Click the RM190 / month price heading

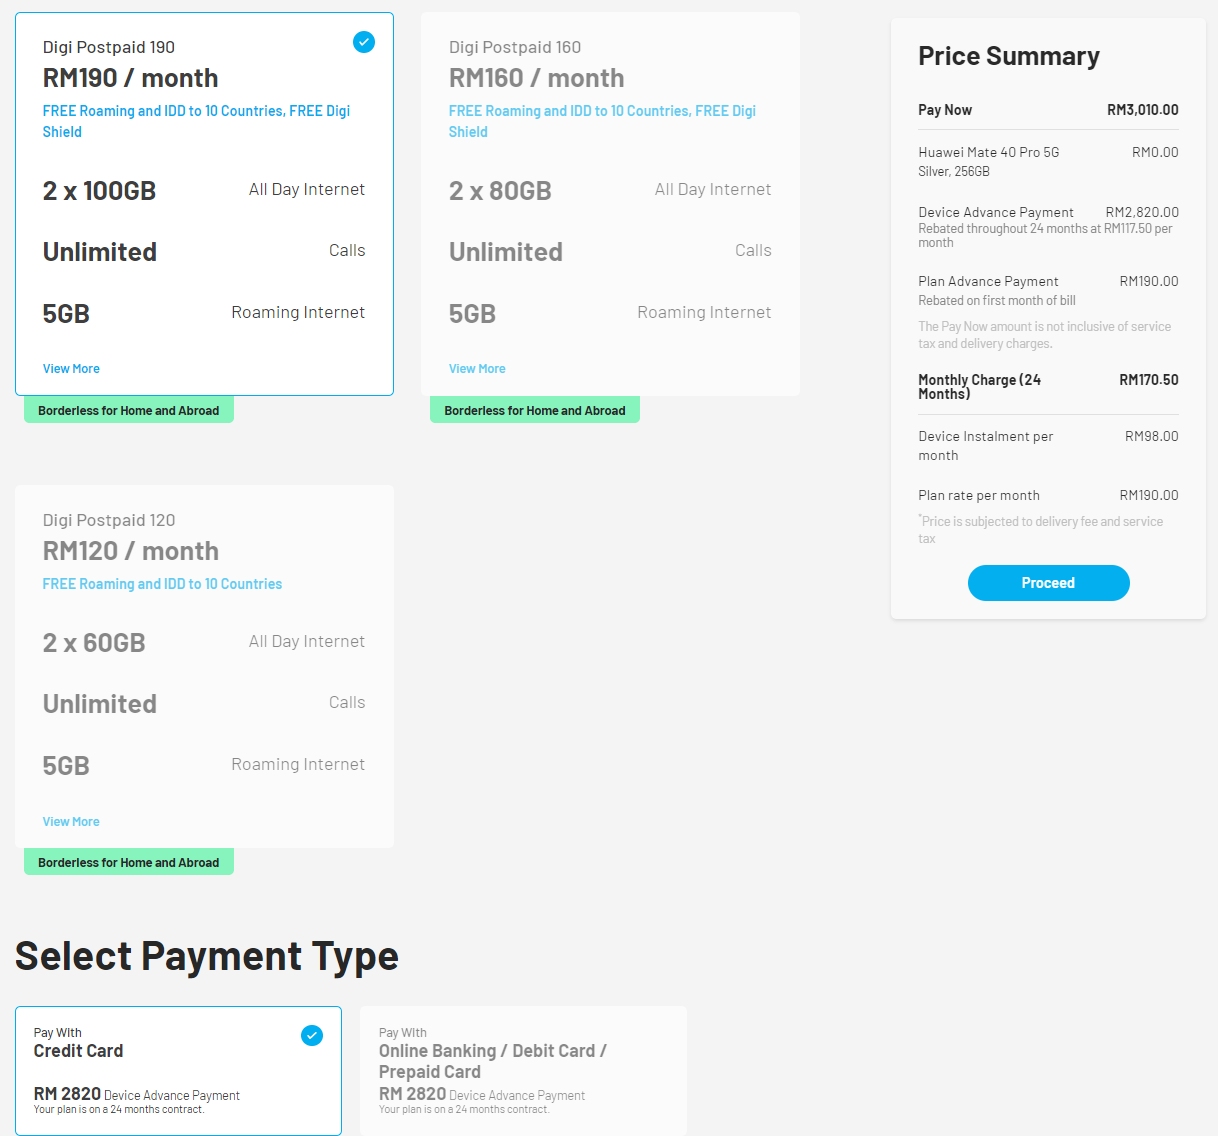click(130, 78)
